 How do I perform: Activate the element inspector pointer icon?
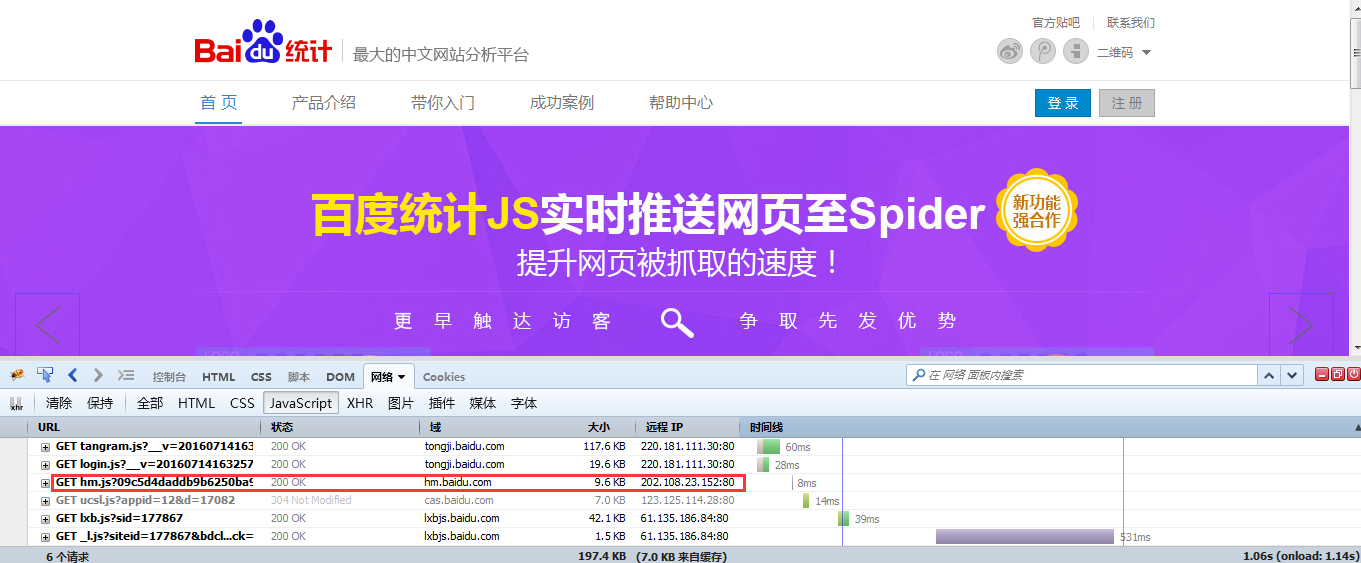pyautogui.click(x=45, y=376)
